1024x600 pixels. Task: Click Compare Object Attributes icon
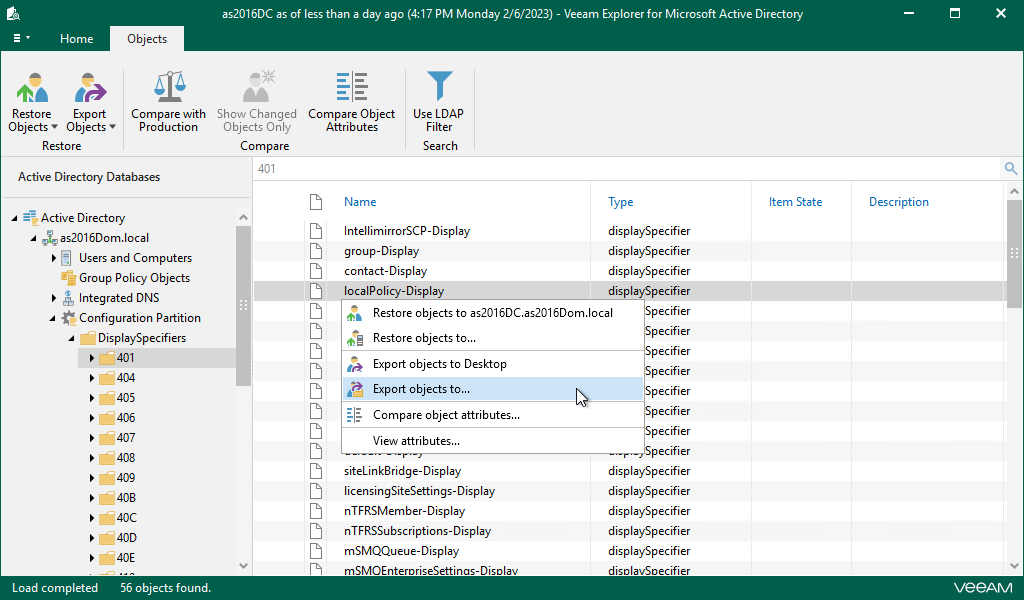[x=351, y=90]
